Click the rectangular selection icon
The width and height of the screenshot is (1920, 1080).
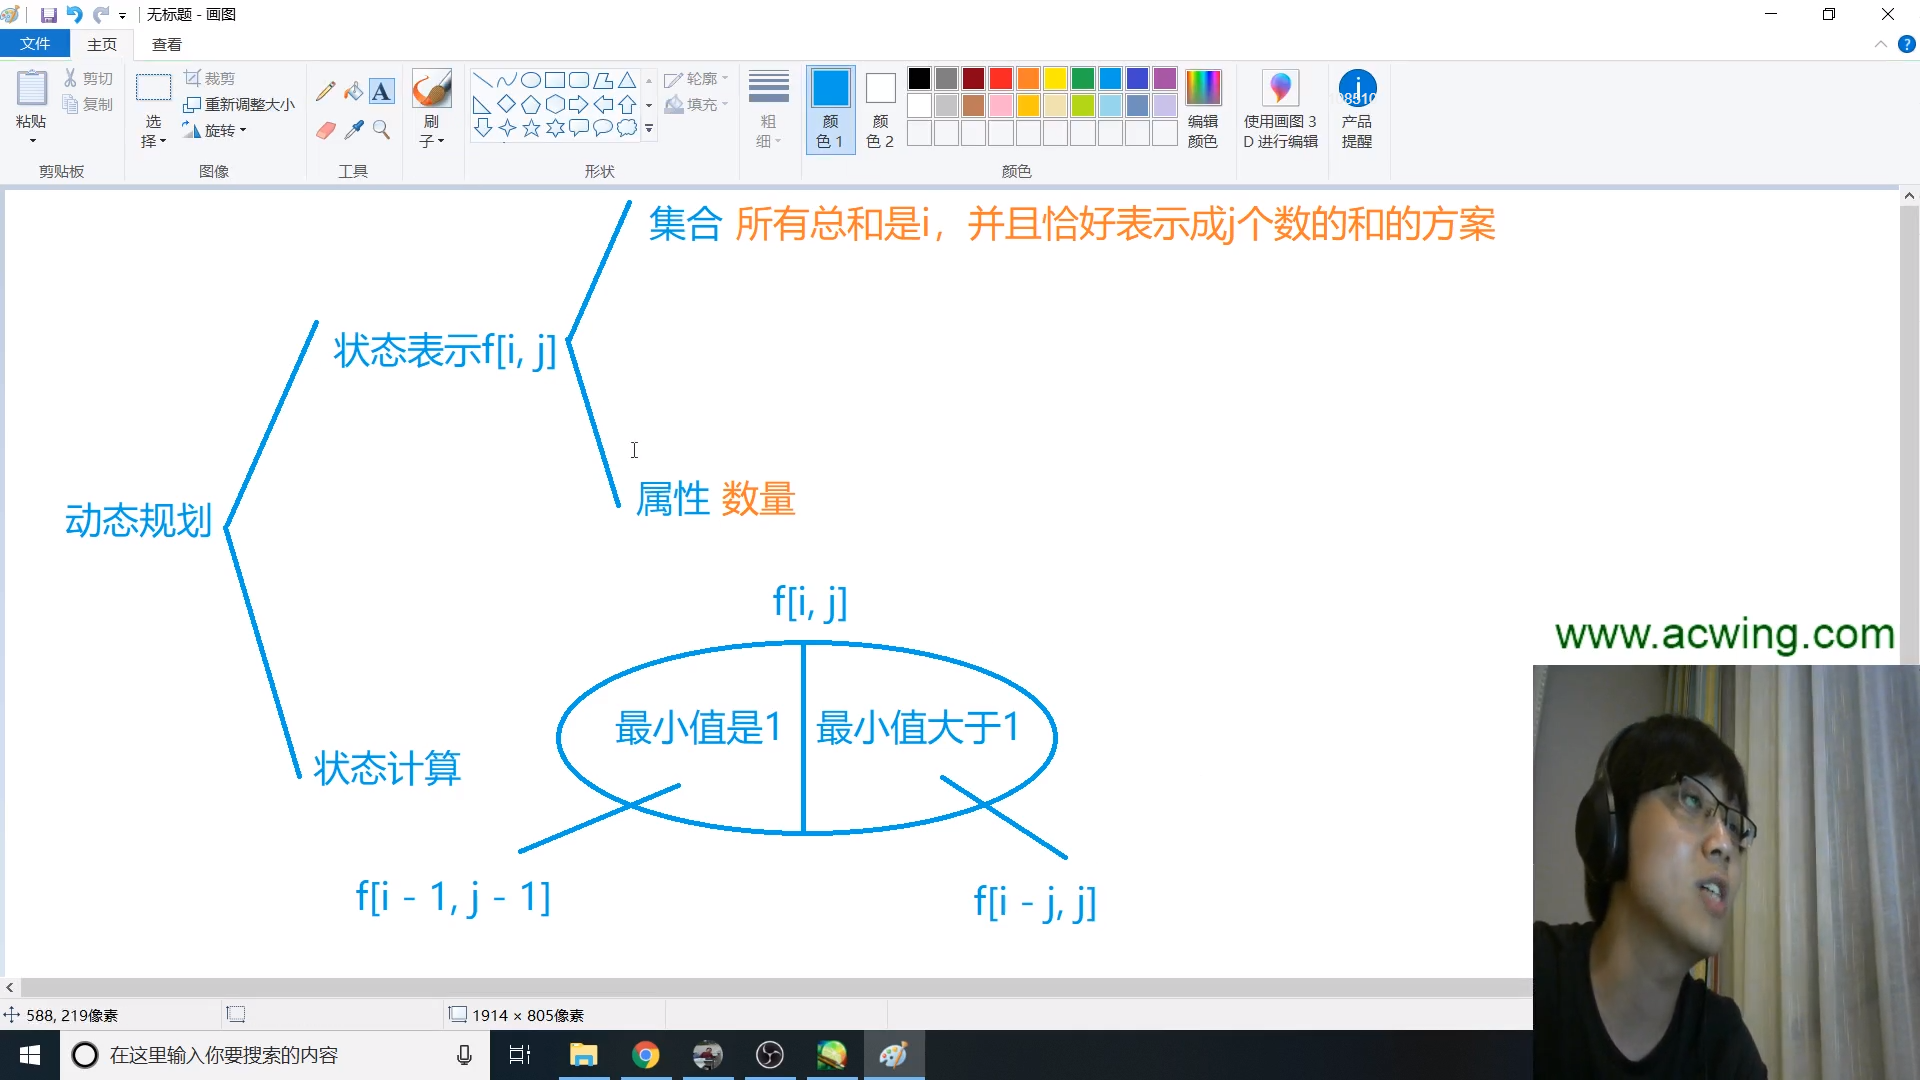[x=153, y=88]
